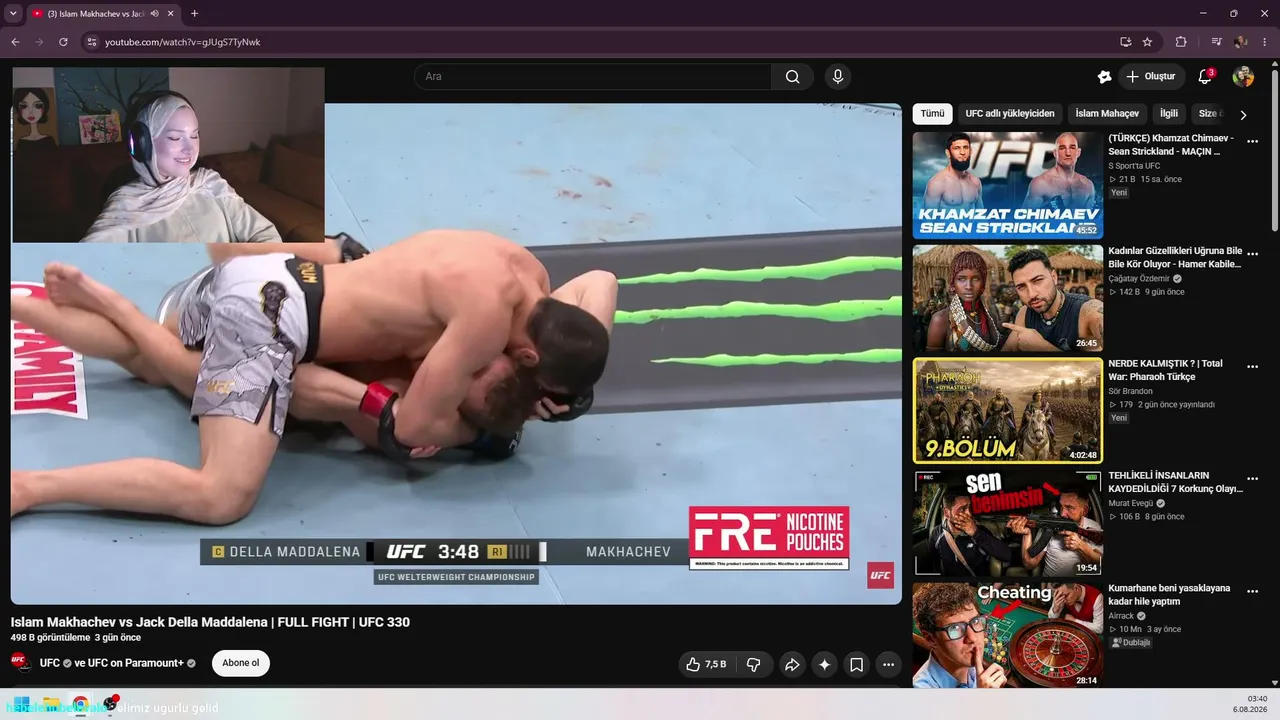Show more filter chips with arrow
The image size is (1280, 720).
click(x=1243, y=115)
